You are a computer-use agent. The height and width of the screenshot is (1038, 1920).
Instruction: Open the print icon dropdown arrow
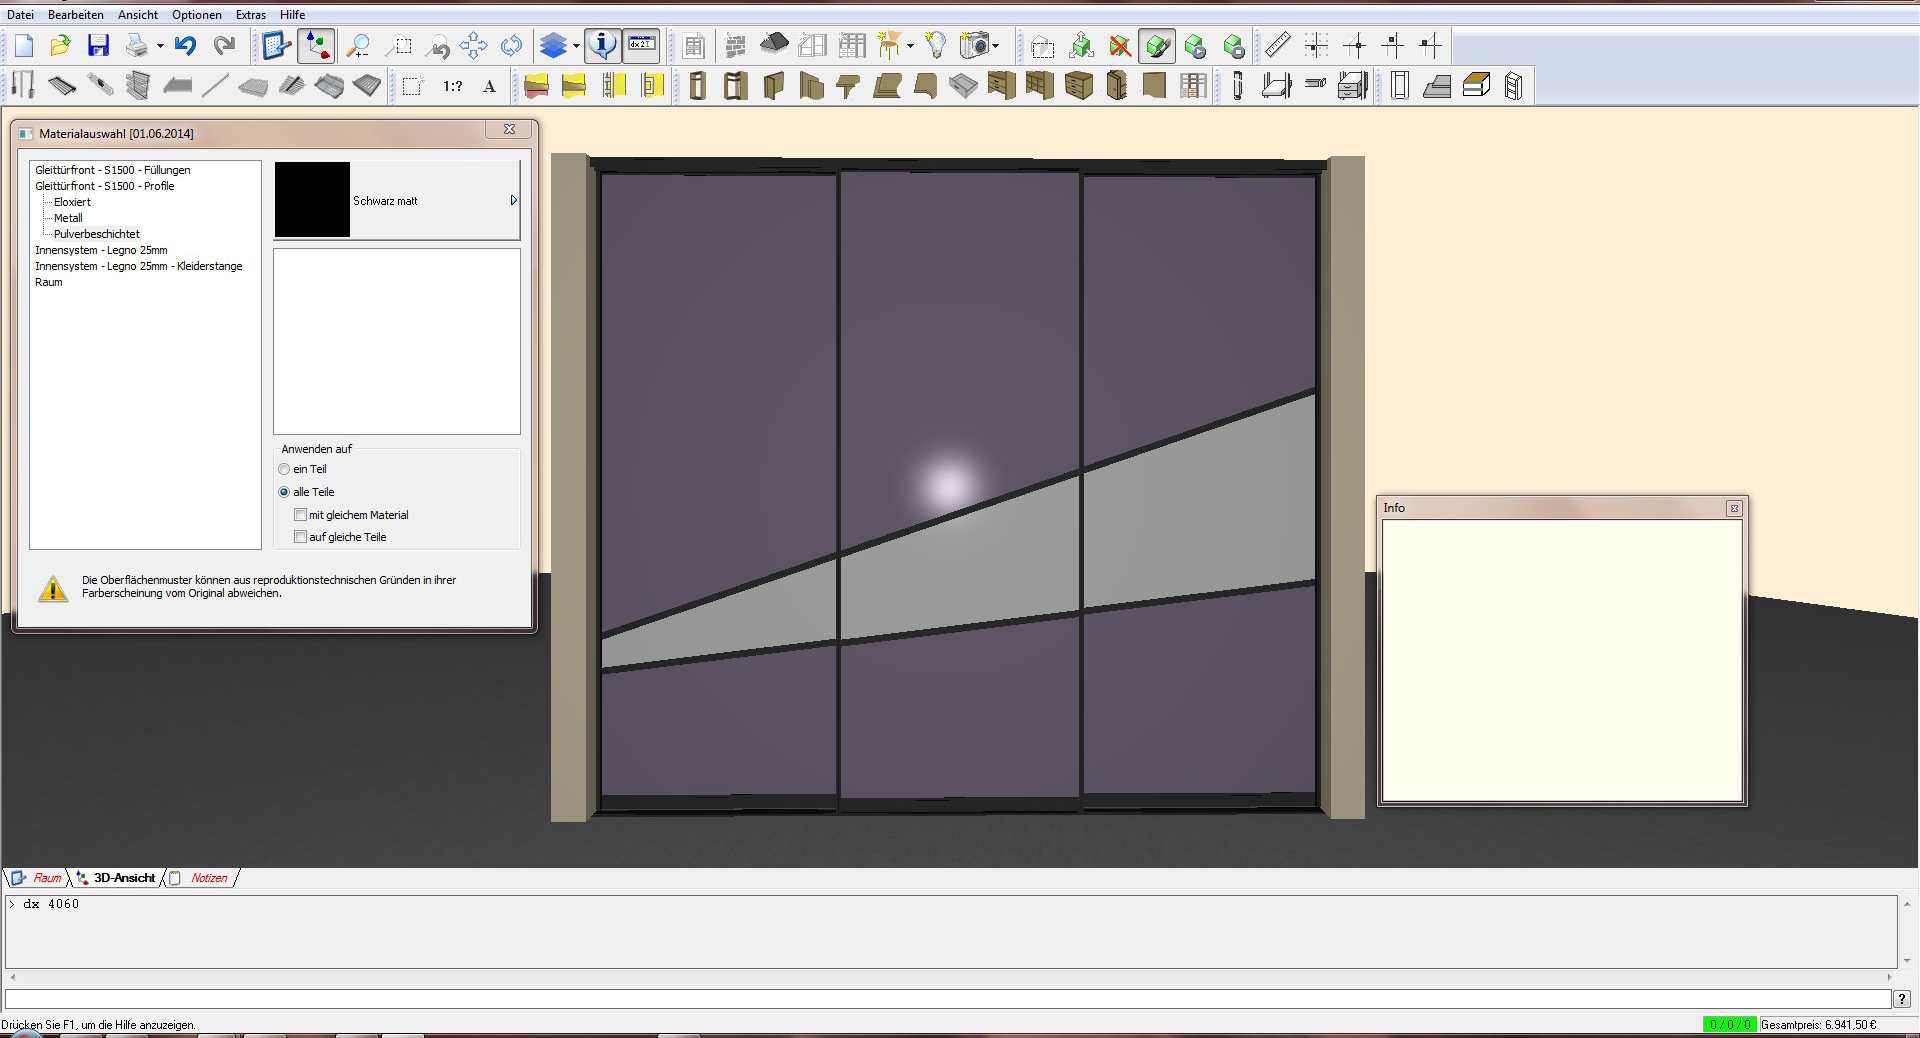tap(160, 46)
